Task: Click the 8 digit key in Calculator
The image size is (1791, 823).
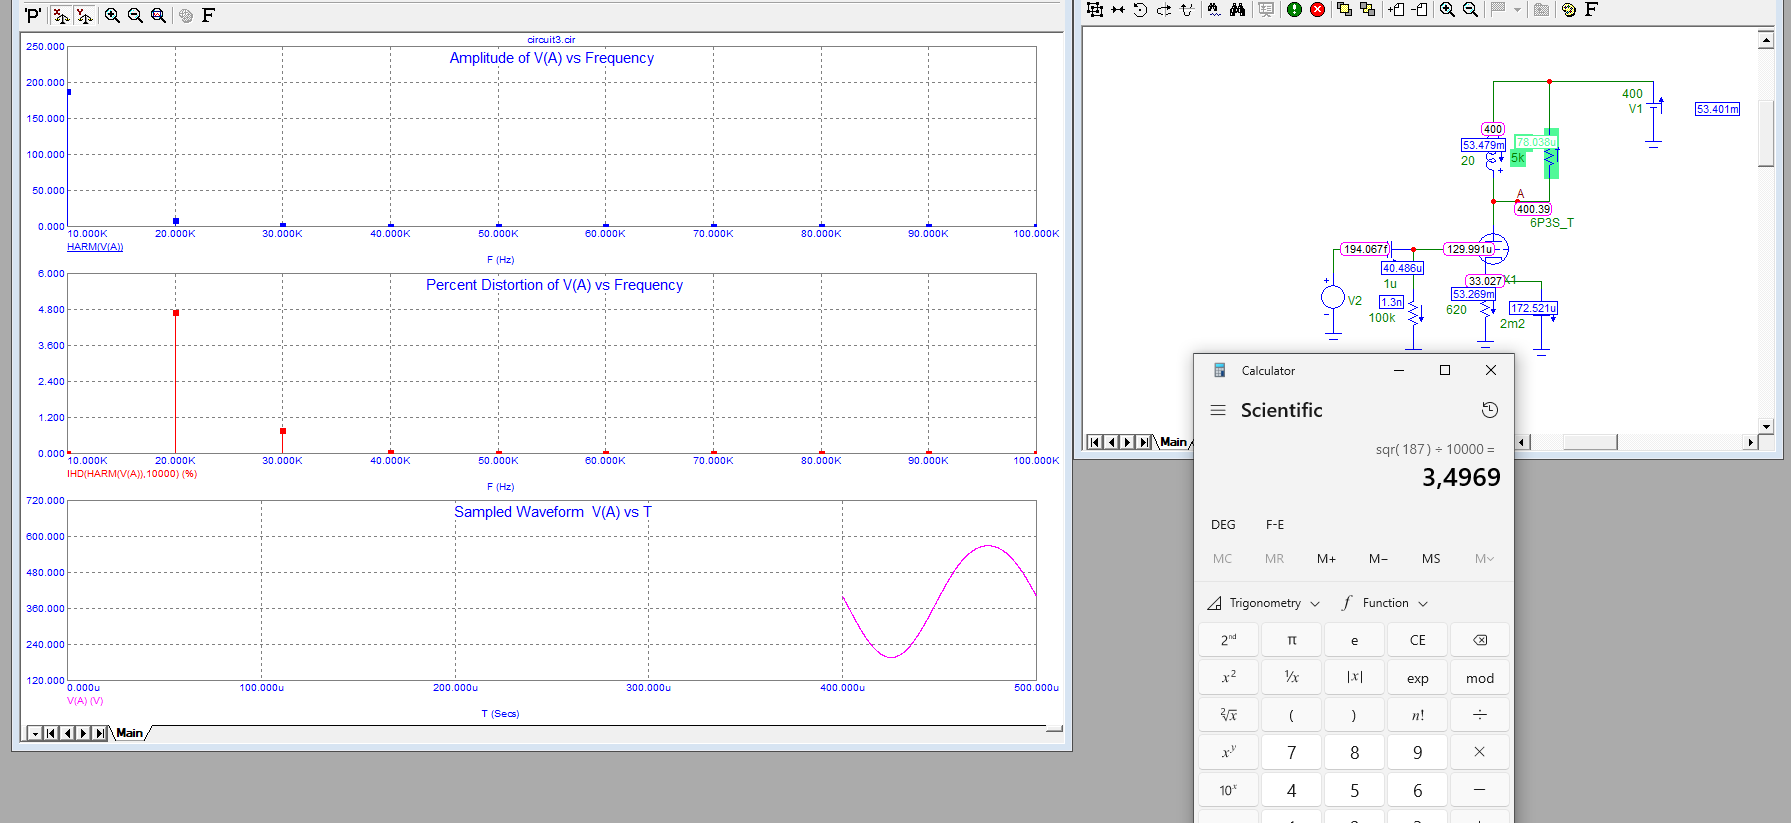Action: pos(1354,753)
